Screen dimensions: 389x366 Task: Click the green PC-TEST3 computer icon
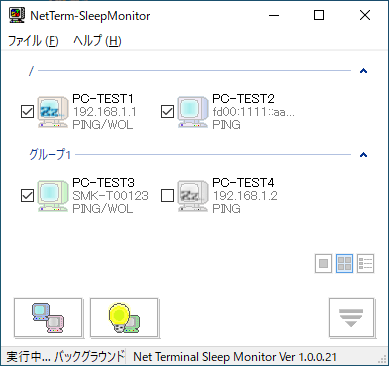click(x=53, y=196)
